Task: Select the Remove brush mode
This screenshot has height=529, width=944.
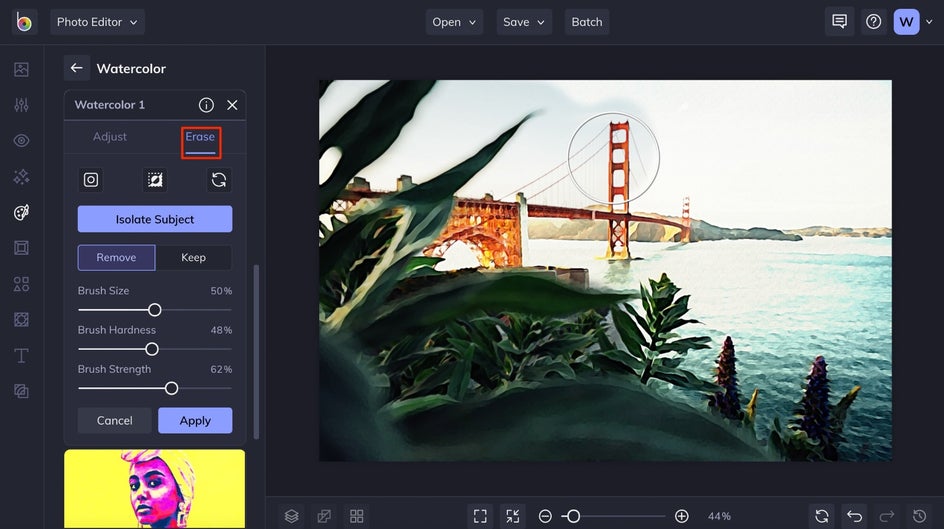Action: [116, 258]
